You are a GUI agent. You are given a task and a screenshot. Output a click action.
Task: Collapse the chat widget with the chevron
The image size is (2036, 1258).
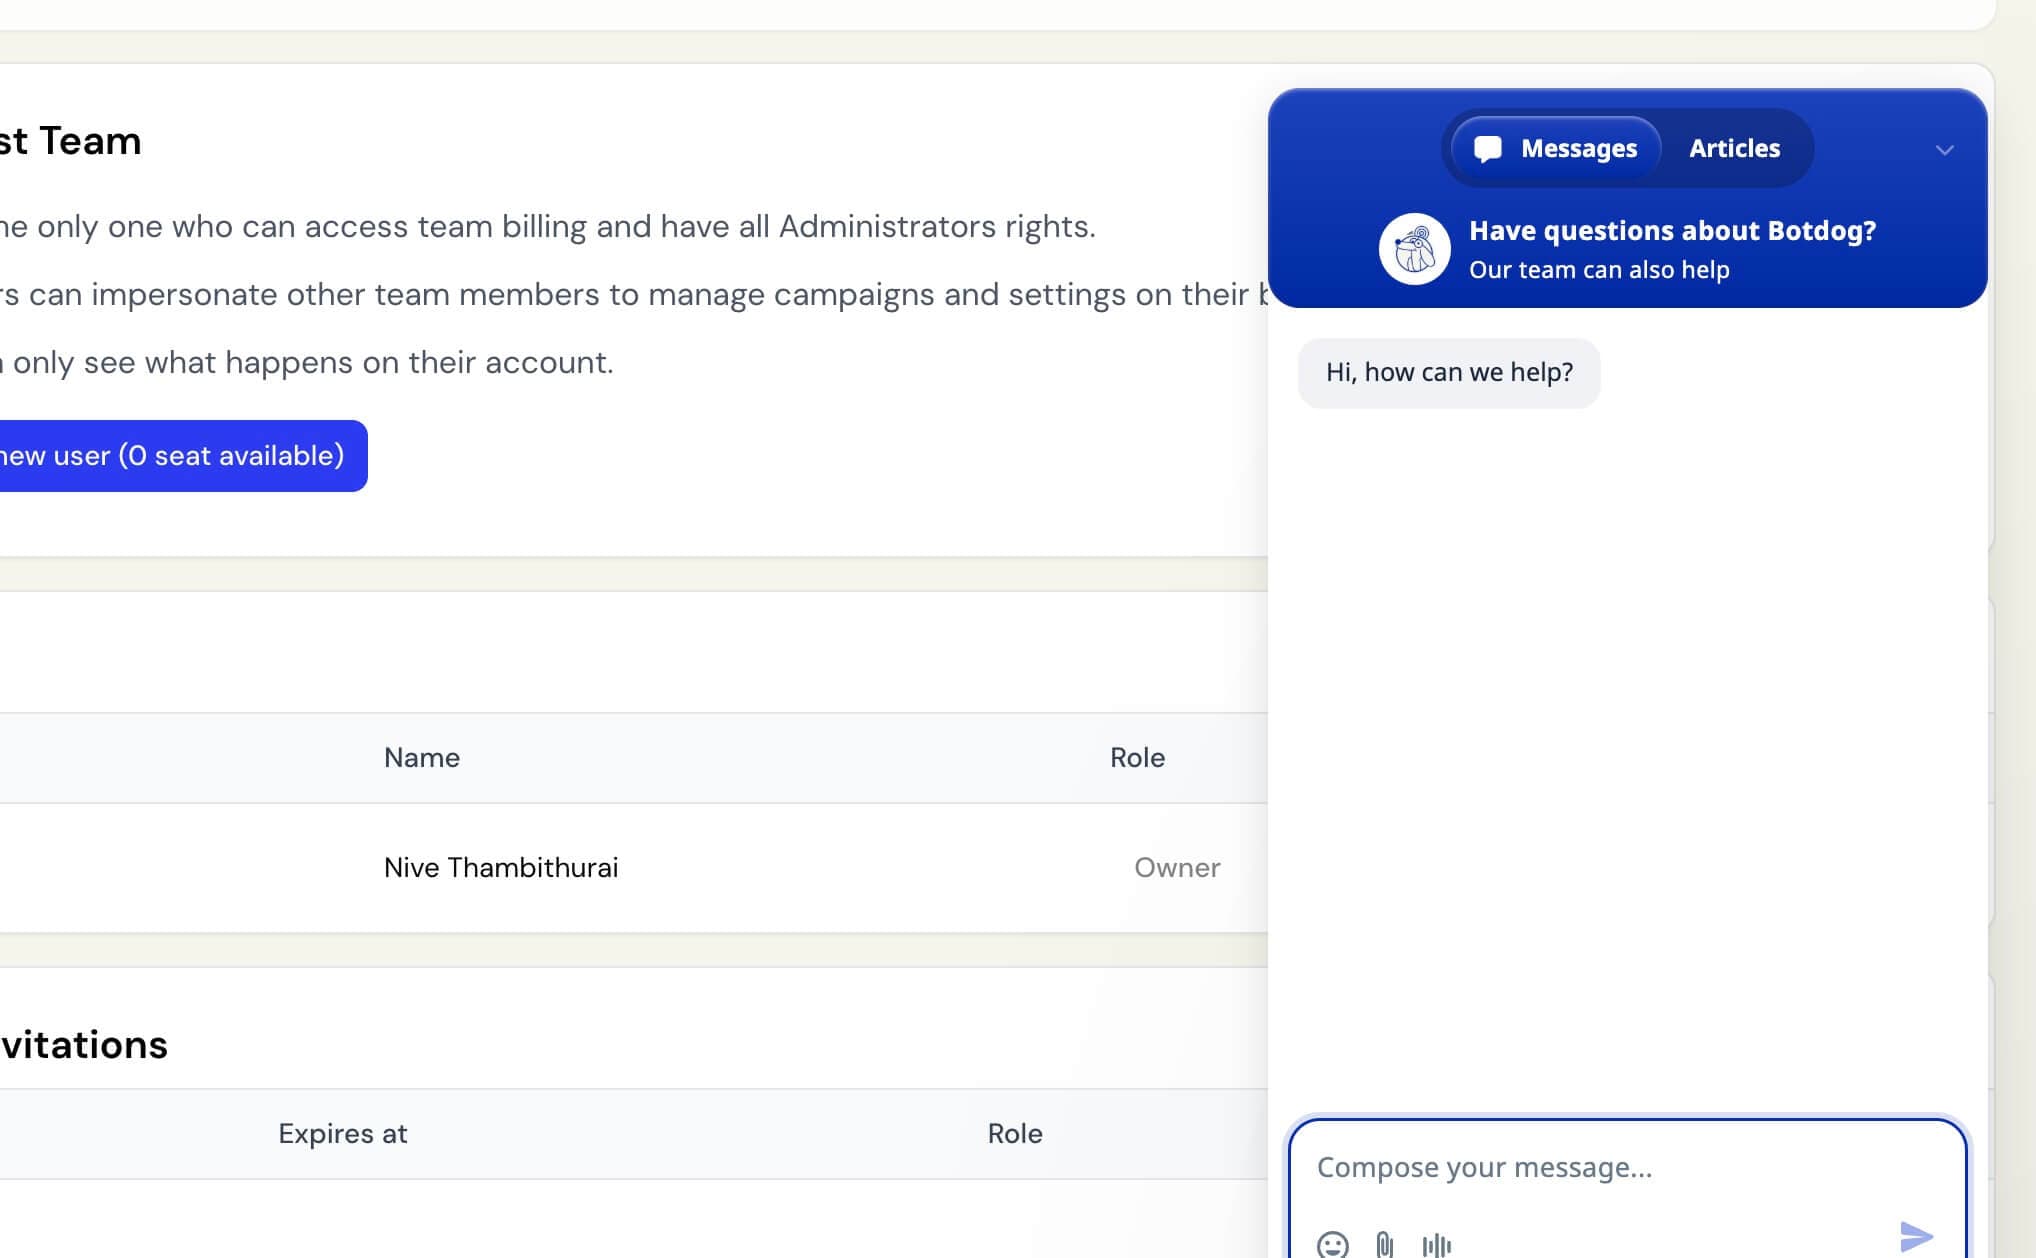[x=1944, y=150]
